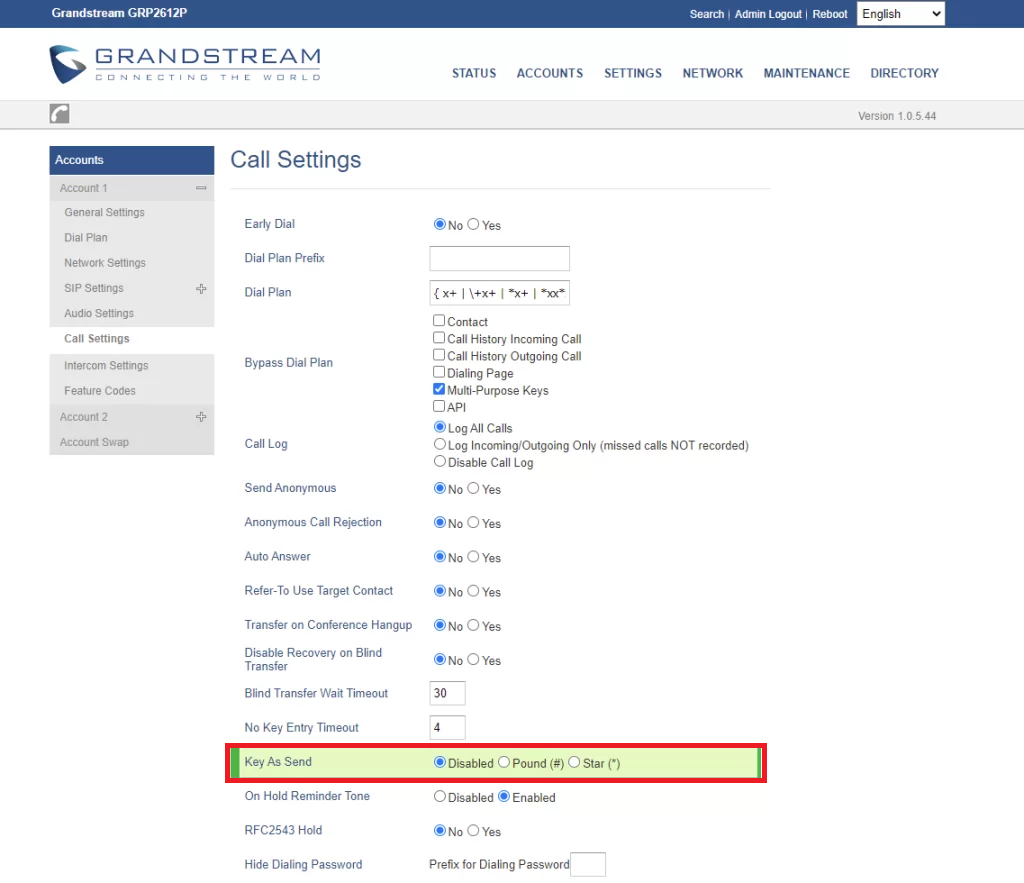Disable the On Hold Reminder Tone
1024x883 pixels.
440,797
